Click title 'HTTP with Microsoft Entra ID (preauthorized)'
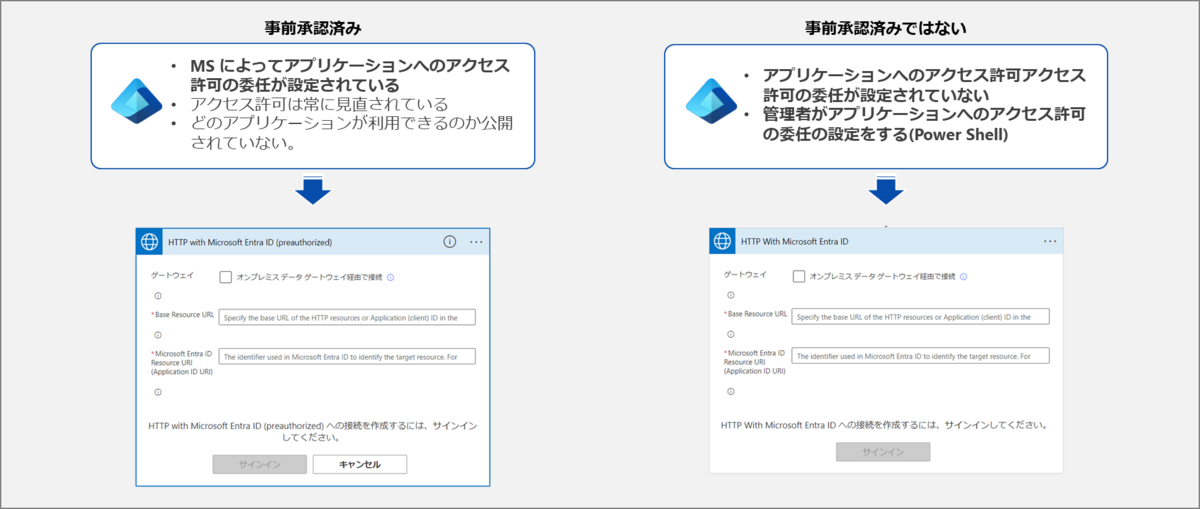The width and height of the screenshot is (1200, 509). (250, 242)
